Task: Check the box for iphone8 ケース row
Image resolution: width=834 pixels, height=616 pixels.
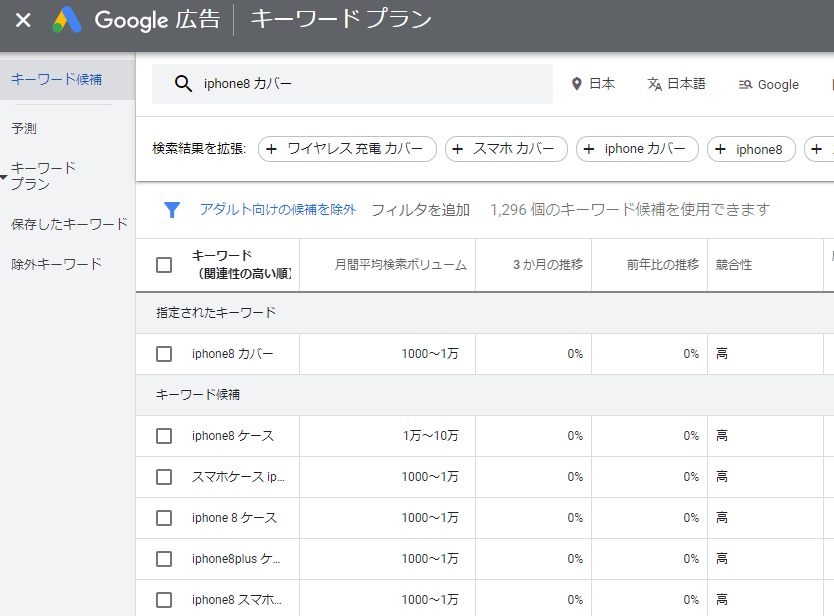Action: click(x=164, y=436)
